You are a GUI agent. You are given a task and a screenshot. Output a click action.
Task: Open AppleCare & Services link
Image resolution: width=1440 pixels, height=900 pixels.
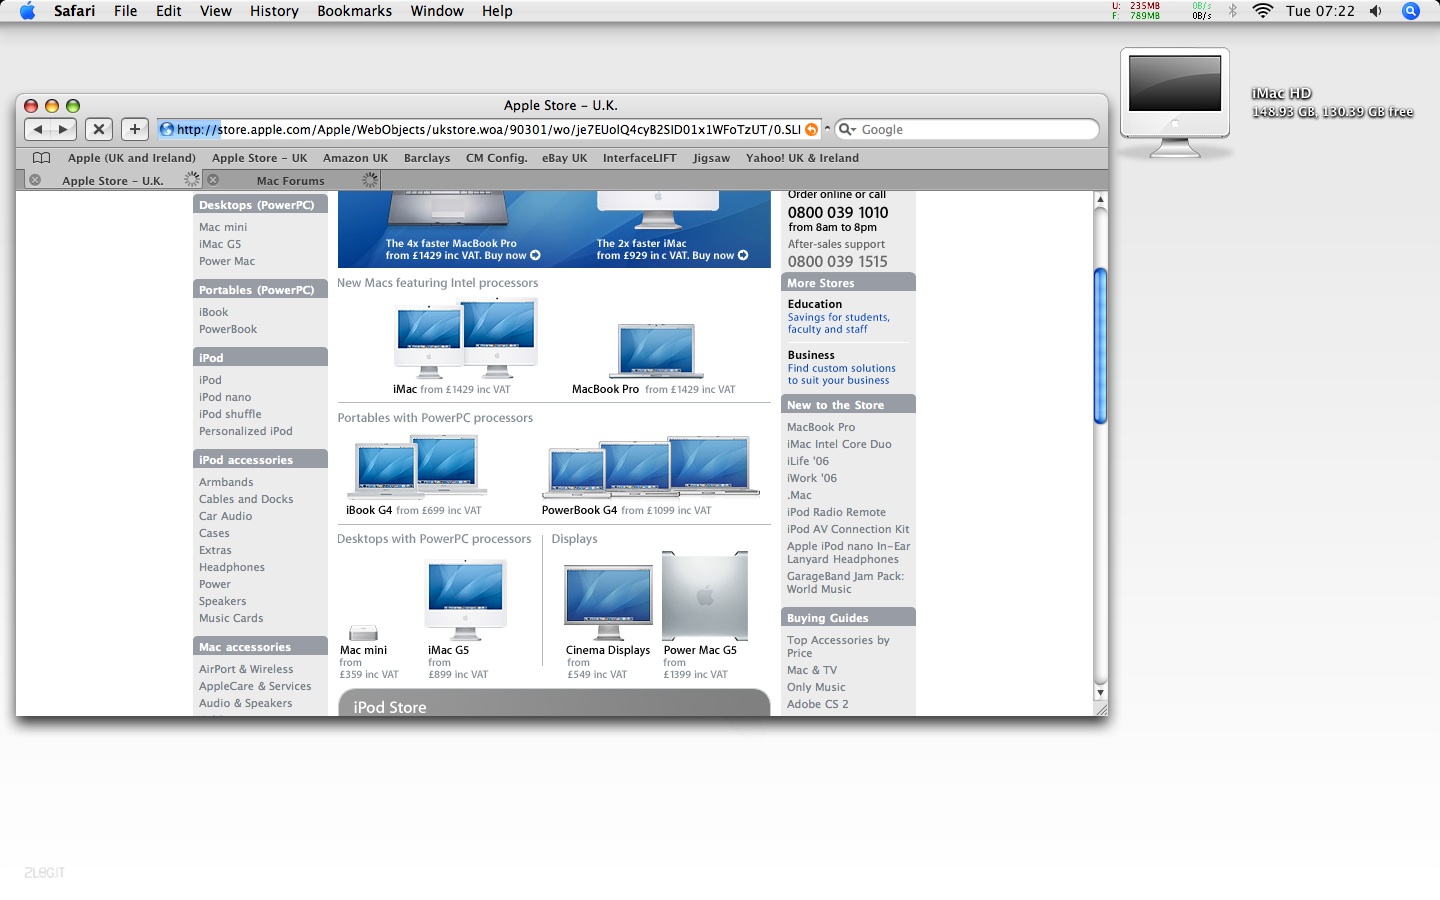255,686
